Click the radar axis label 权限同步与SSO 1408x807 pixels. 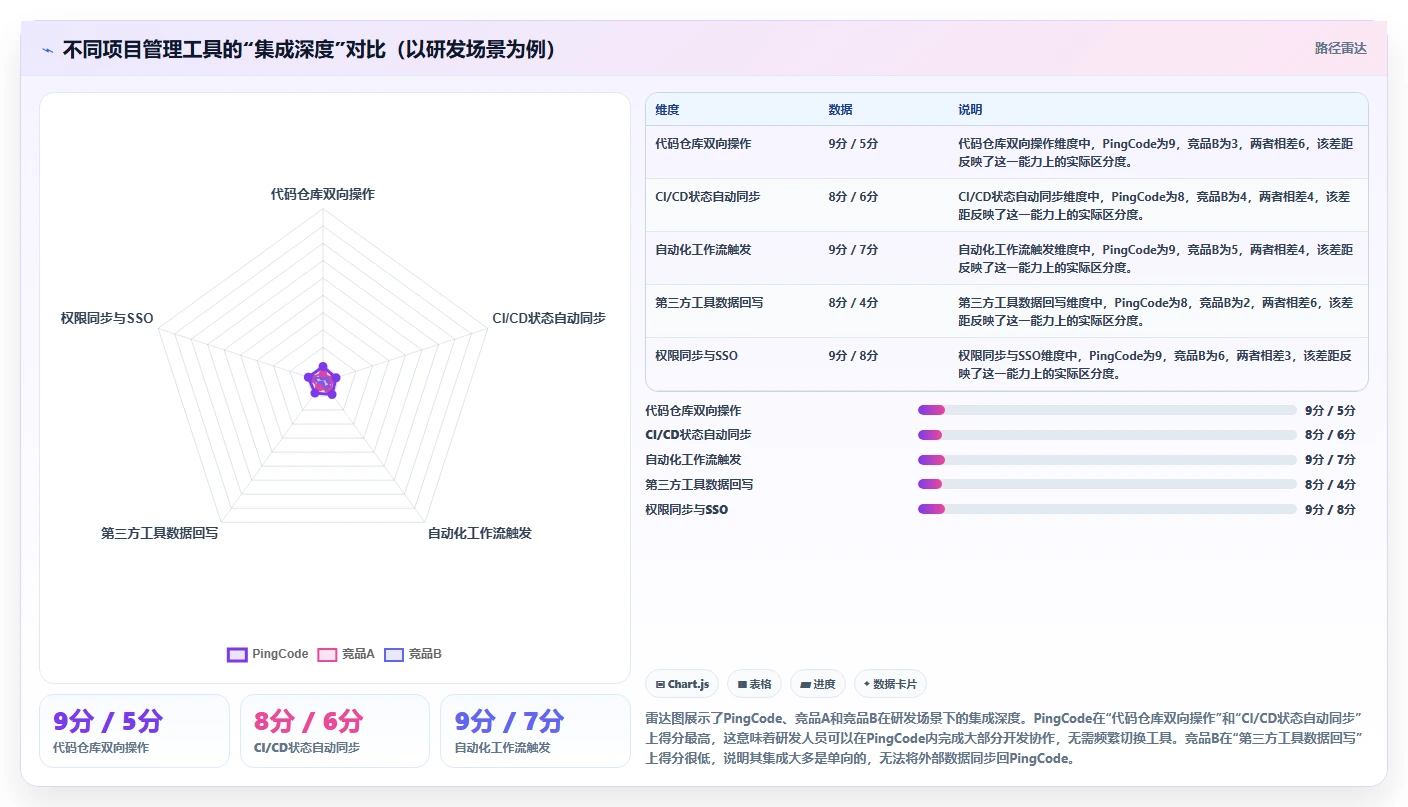pyautogui.click(x=107, y=318)
